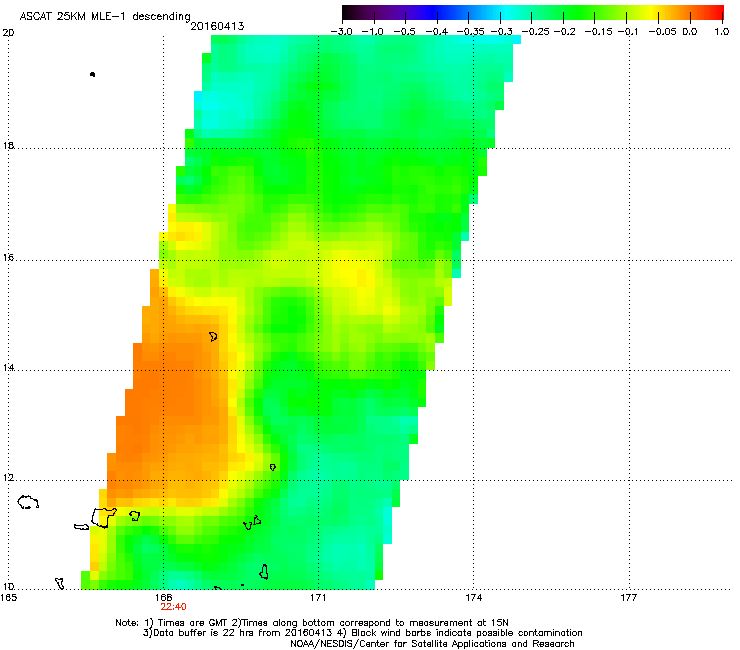This screenshot has width=740, height=650.
Task: Click the colorbar label -0.35
Action: pyautogui.click(x=471, y=32)
